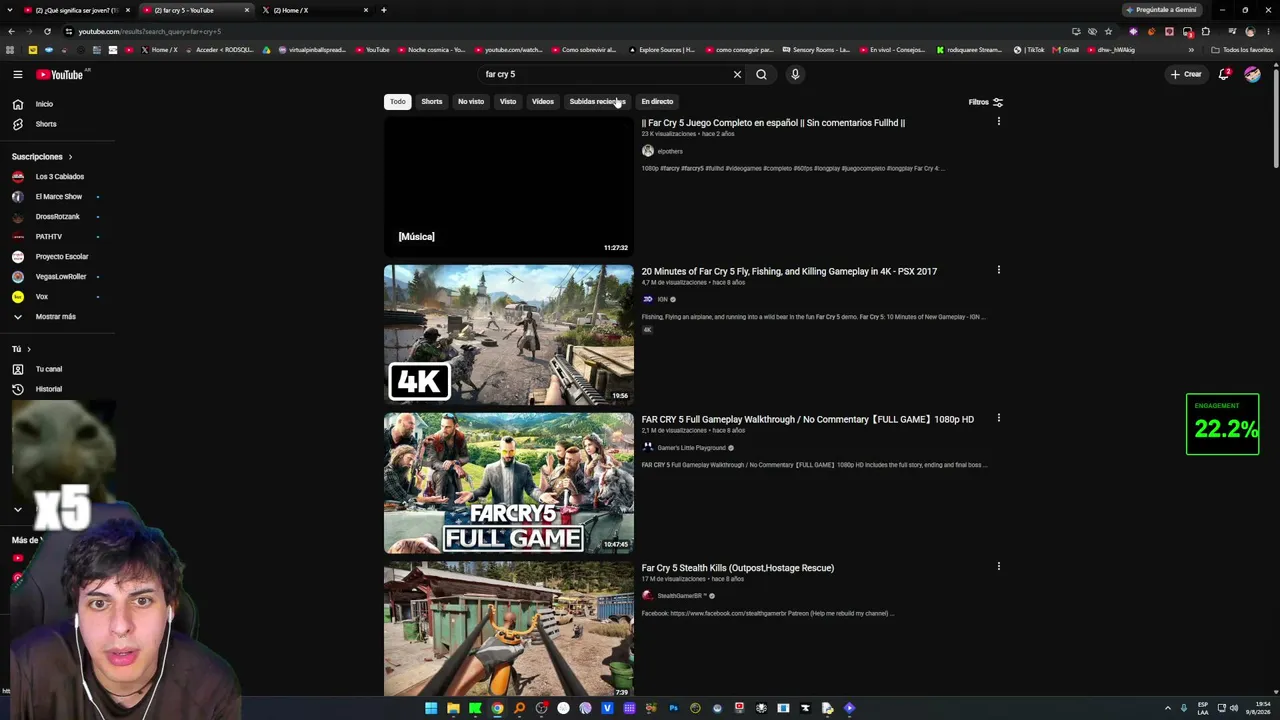Reload the page in Chrome
1280x720 pixels.
pyautogui.click(x=47, y=31)
